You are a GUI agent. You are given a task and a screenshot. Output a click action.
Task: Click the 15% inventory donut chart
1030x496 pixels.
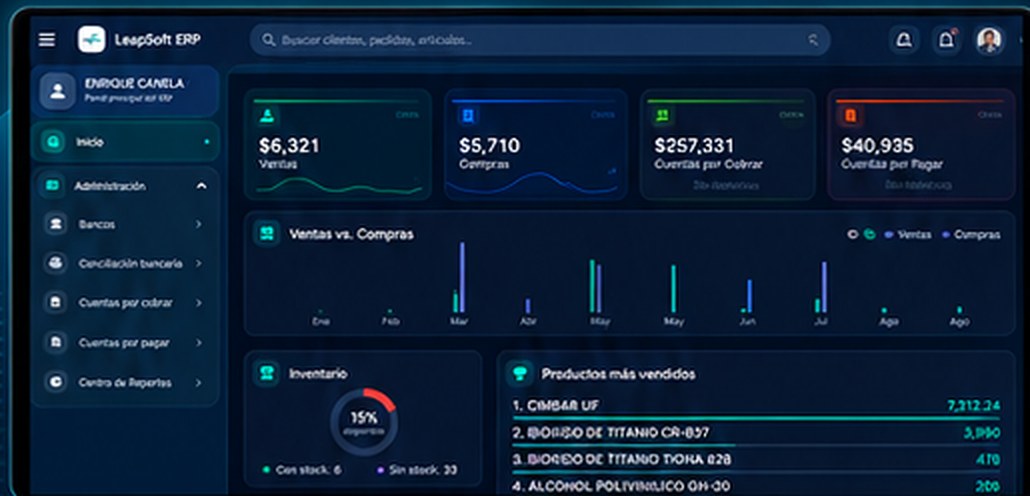tap(363, 422)
